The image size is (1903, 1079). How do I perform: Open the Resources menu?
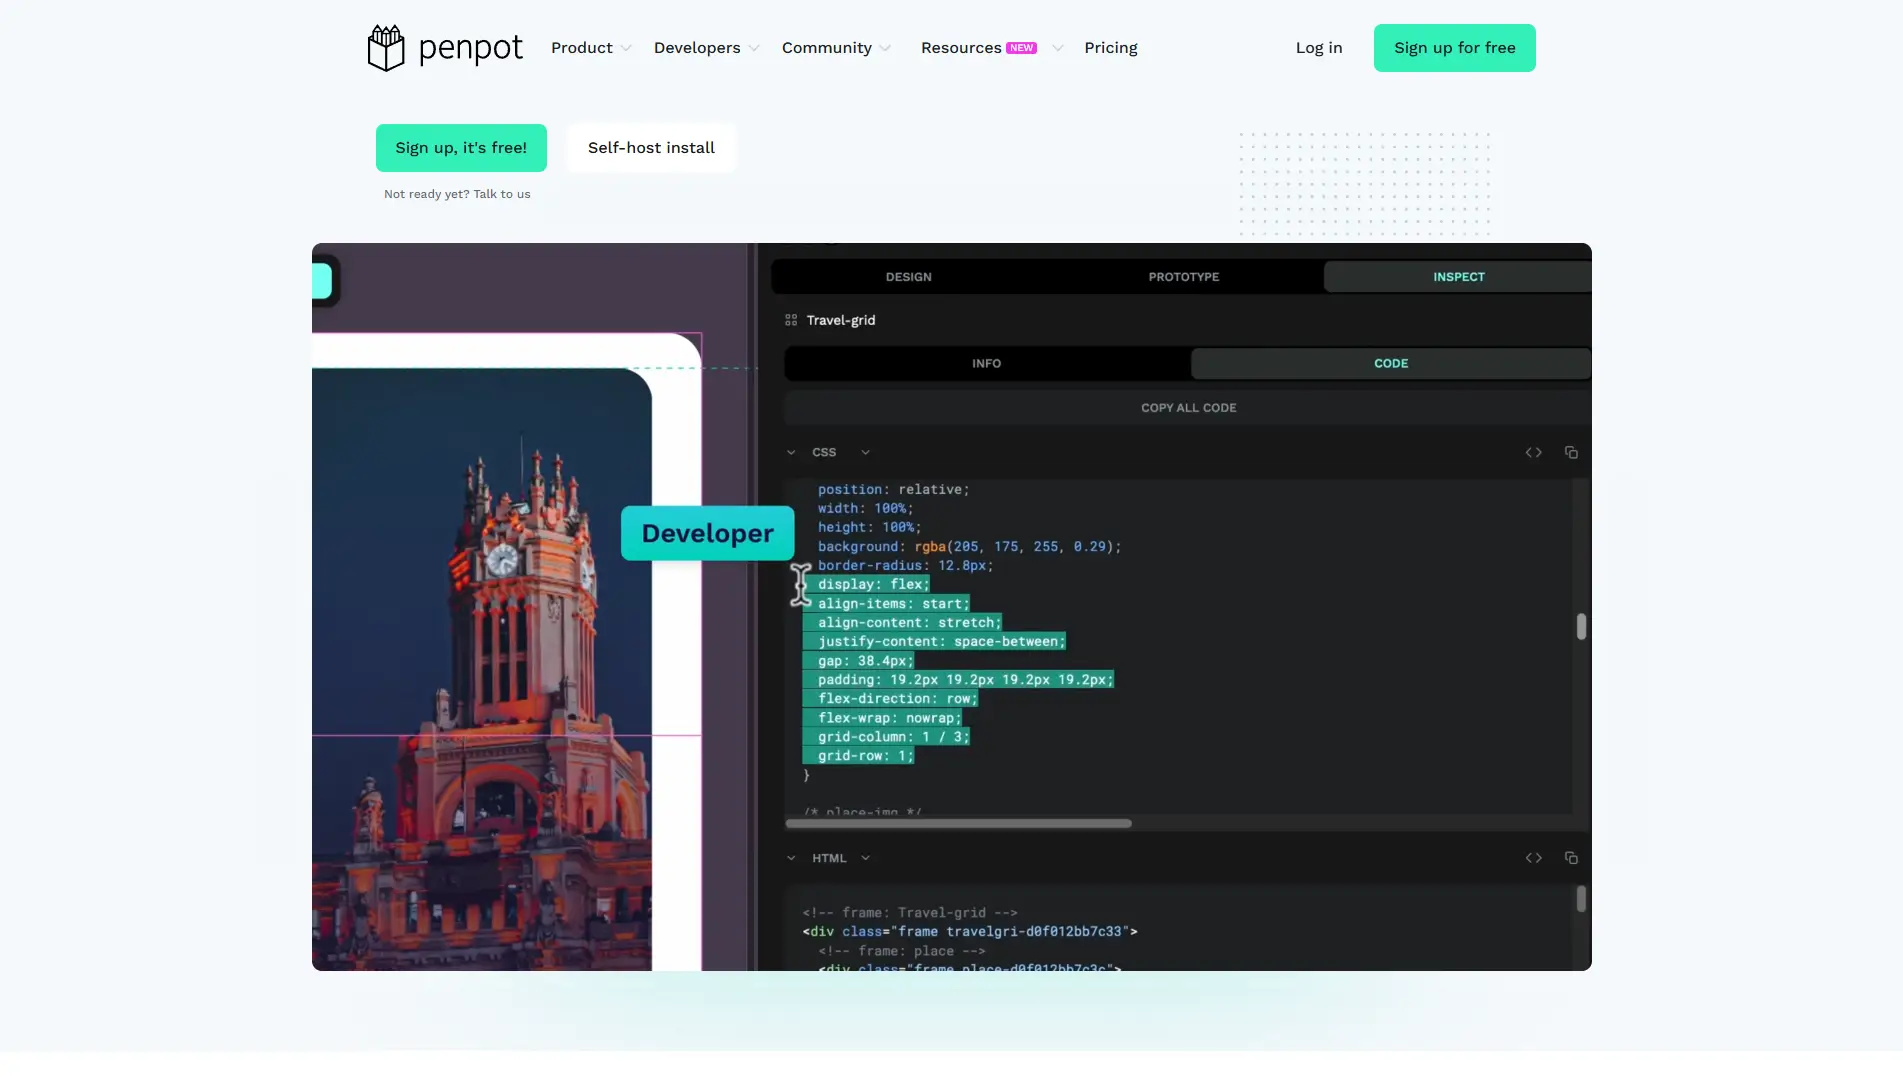961,48
